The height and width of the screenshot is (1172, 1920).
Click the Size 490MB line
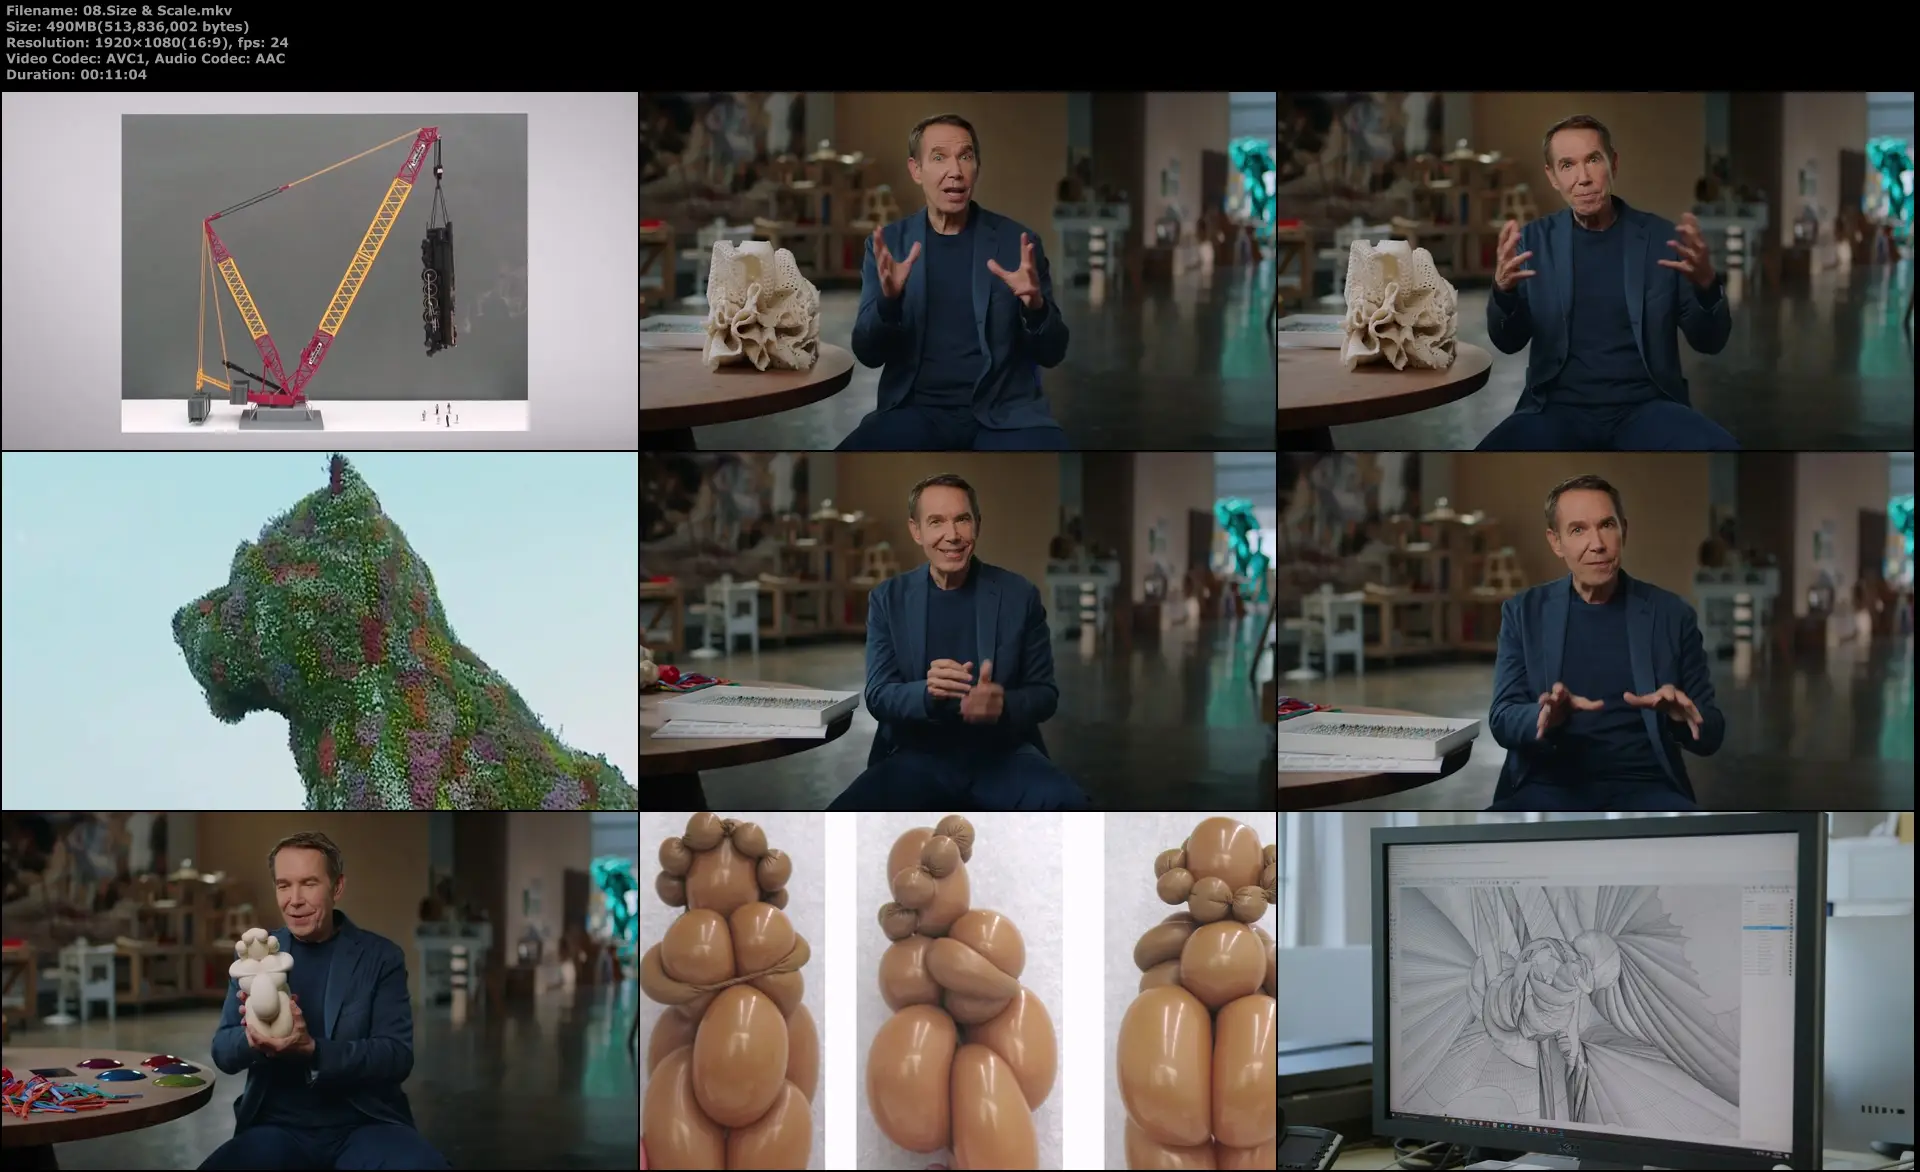pyautogui.click(x=128, y=26)
